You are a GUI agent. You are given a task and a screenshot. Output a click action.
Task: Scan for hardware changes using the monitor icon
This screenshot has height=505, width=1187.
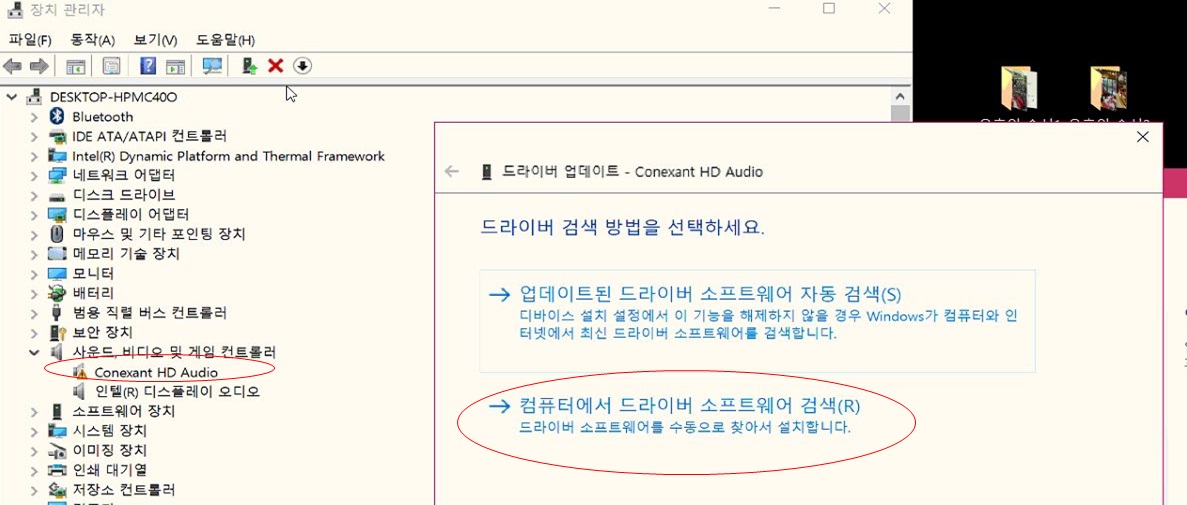tap(213, 67)
